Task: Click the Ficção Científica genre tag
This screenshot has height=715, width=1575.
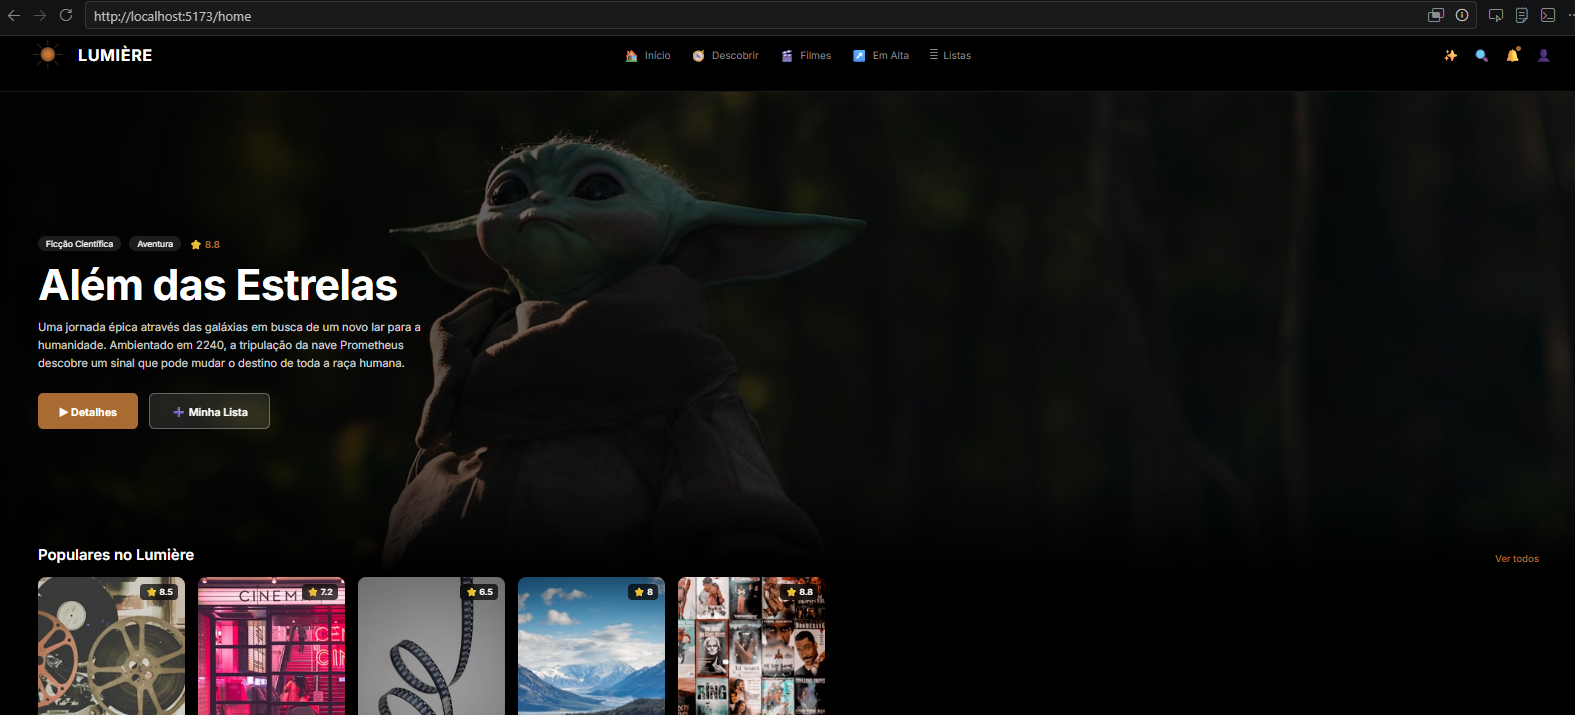Action: pos(80,244)
